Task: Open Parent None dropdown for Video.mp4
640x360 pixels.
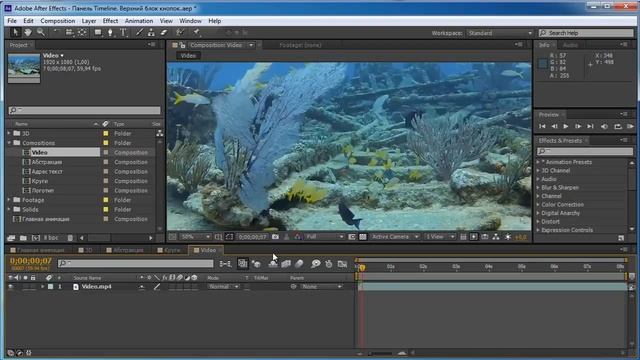Action: pyautogui.click(x=322, y=287)
